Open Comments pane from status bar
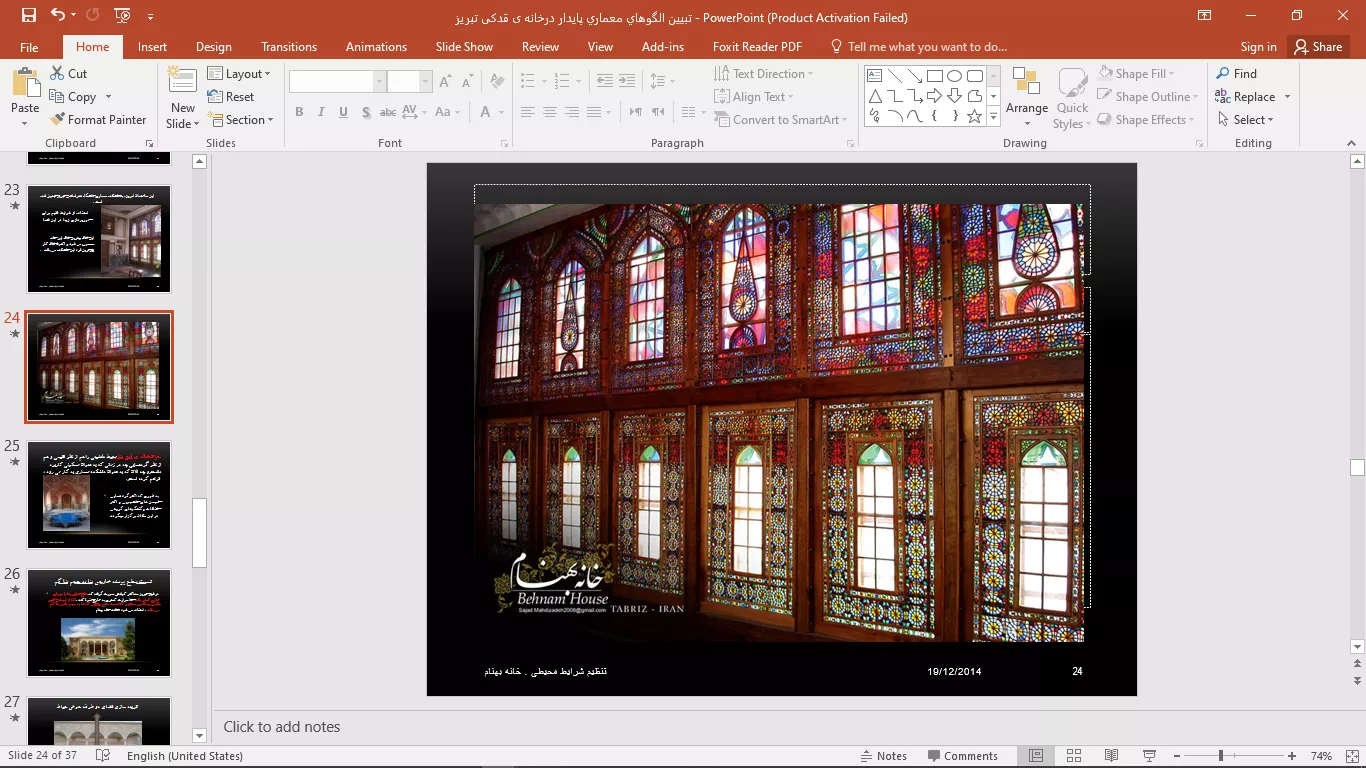 click(962, 756)
